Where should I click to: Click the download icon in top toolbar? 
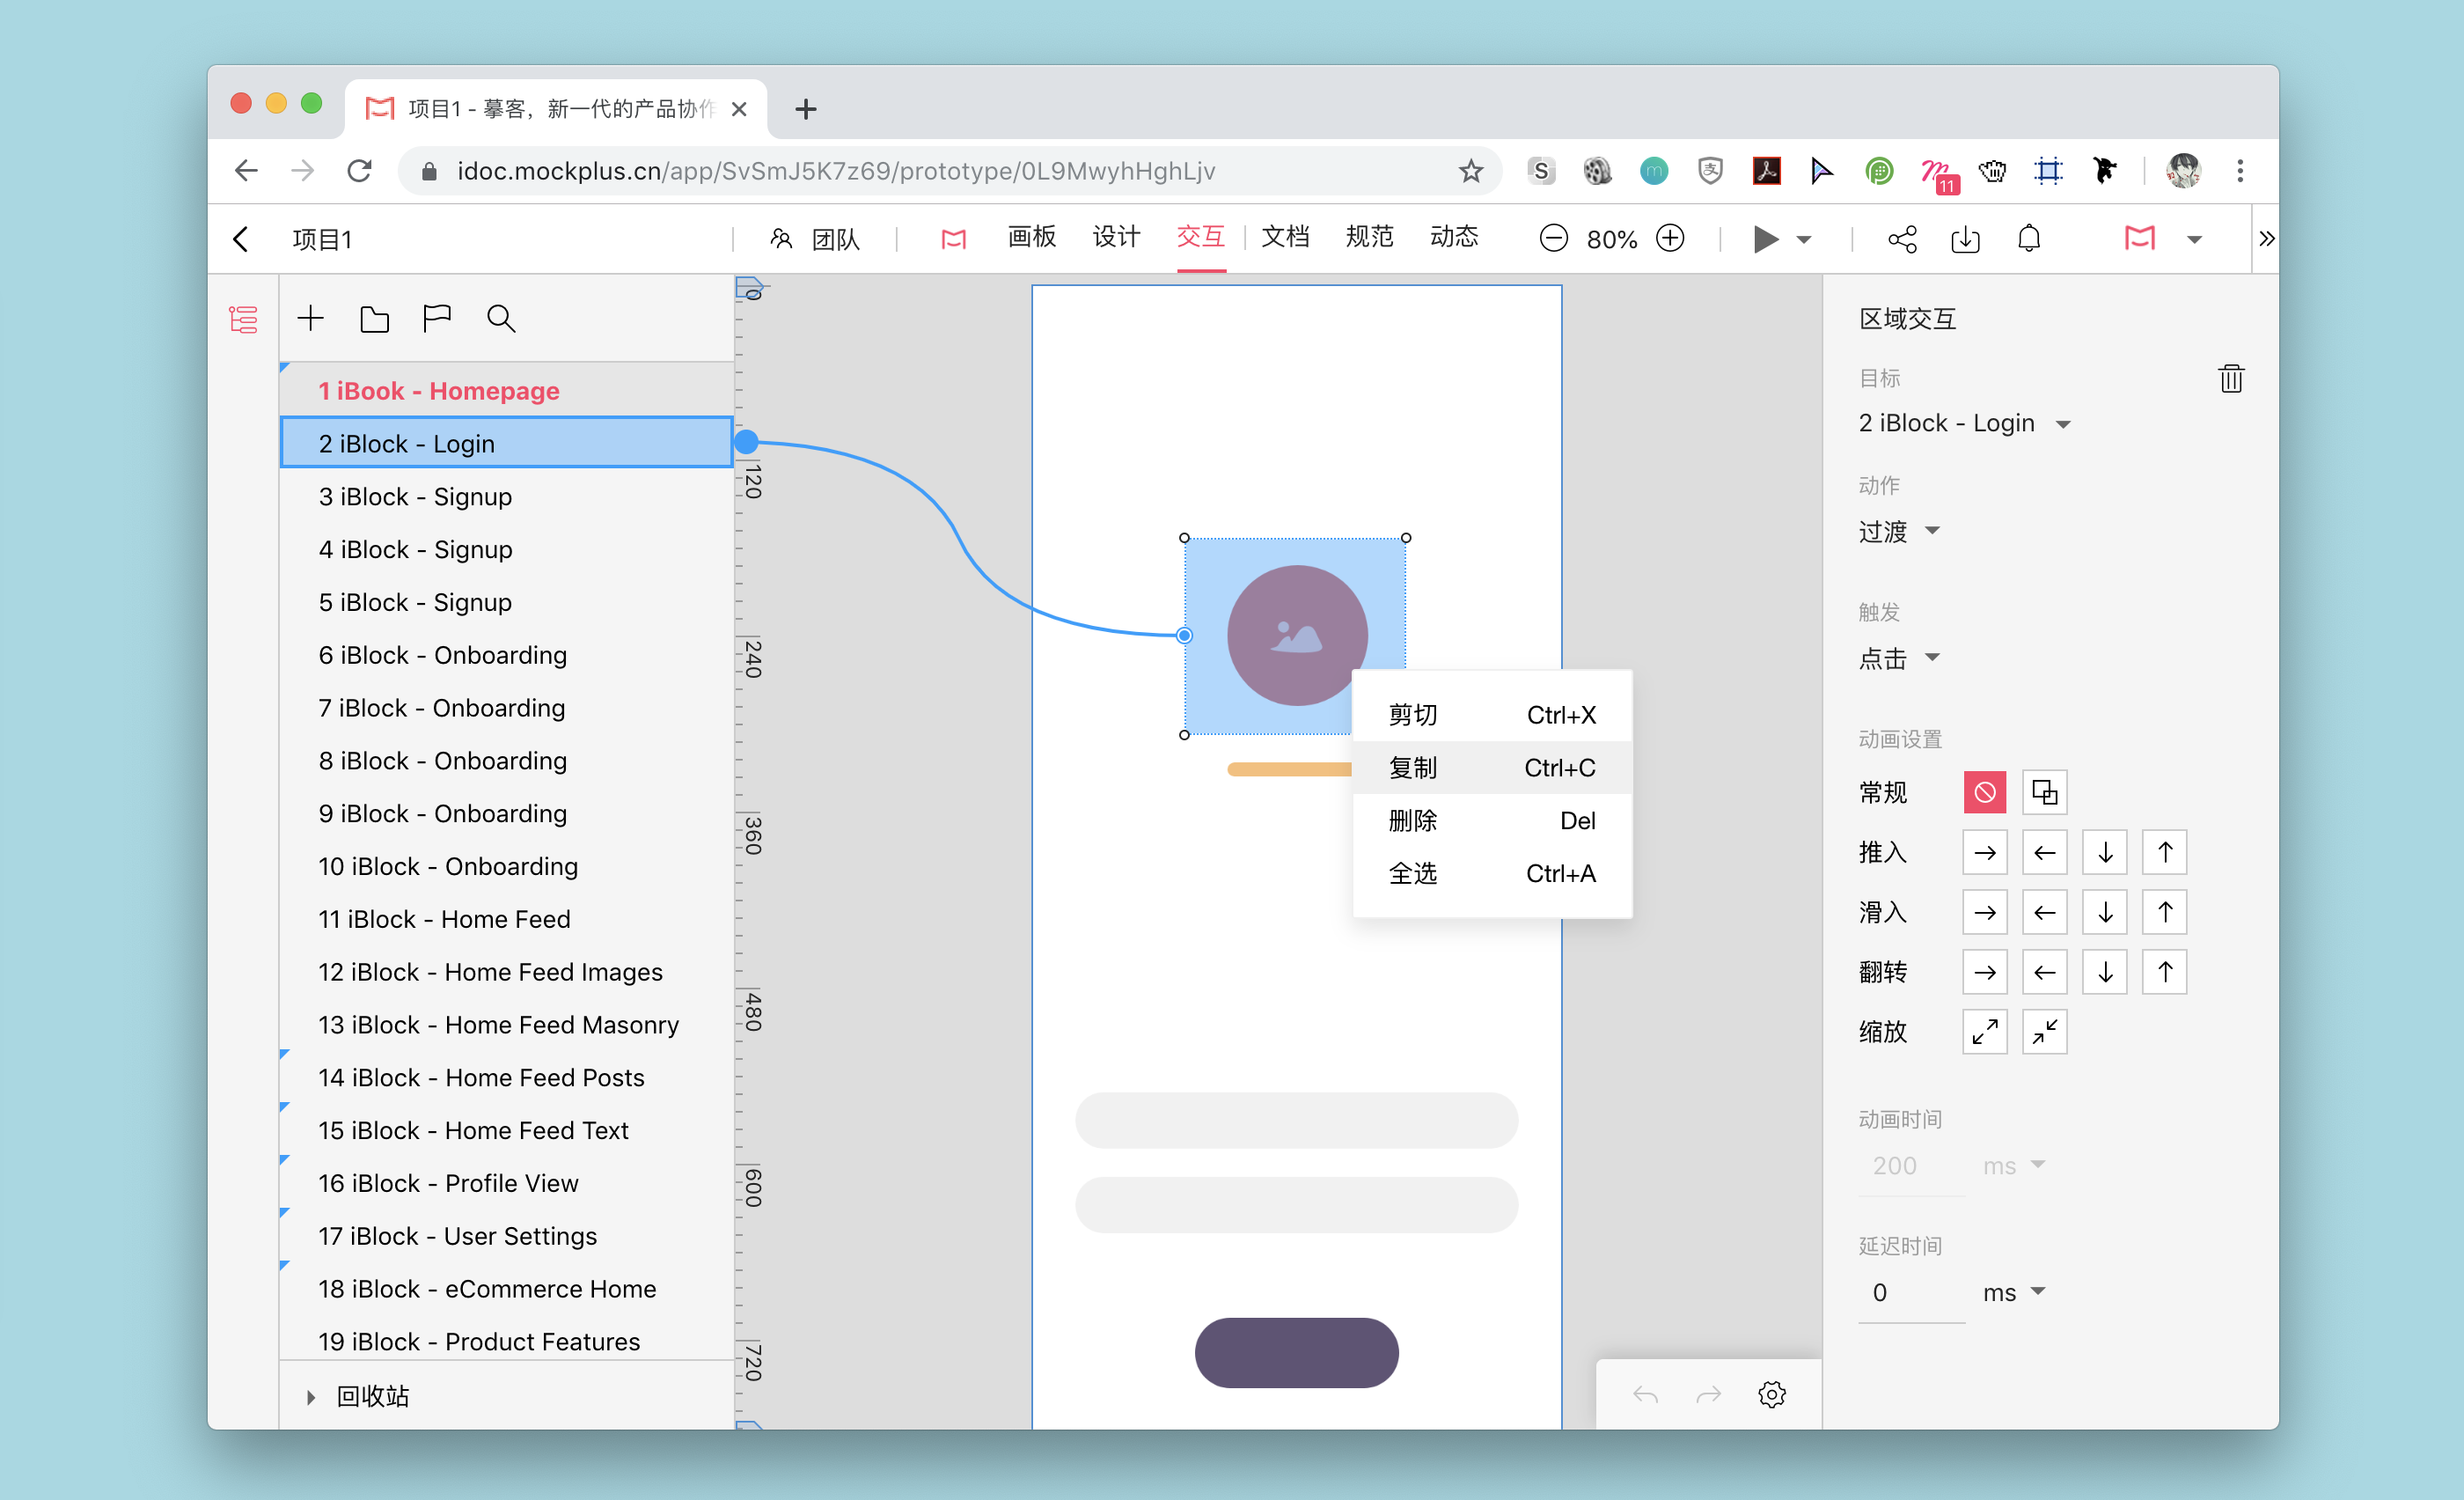coord(1965,239)
